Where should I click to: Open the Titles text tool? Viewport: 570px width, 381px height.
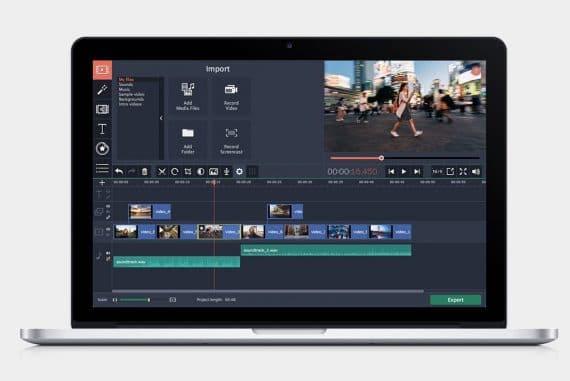102,129
